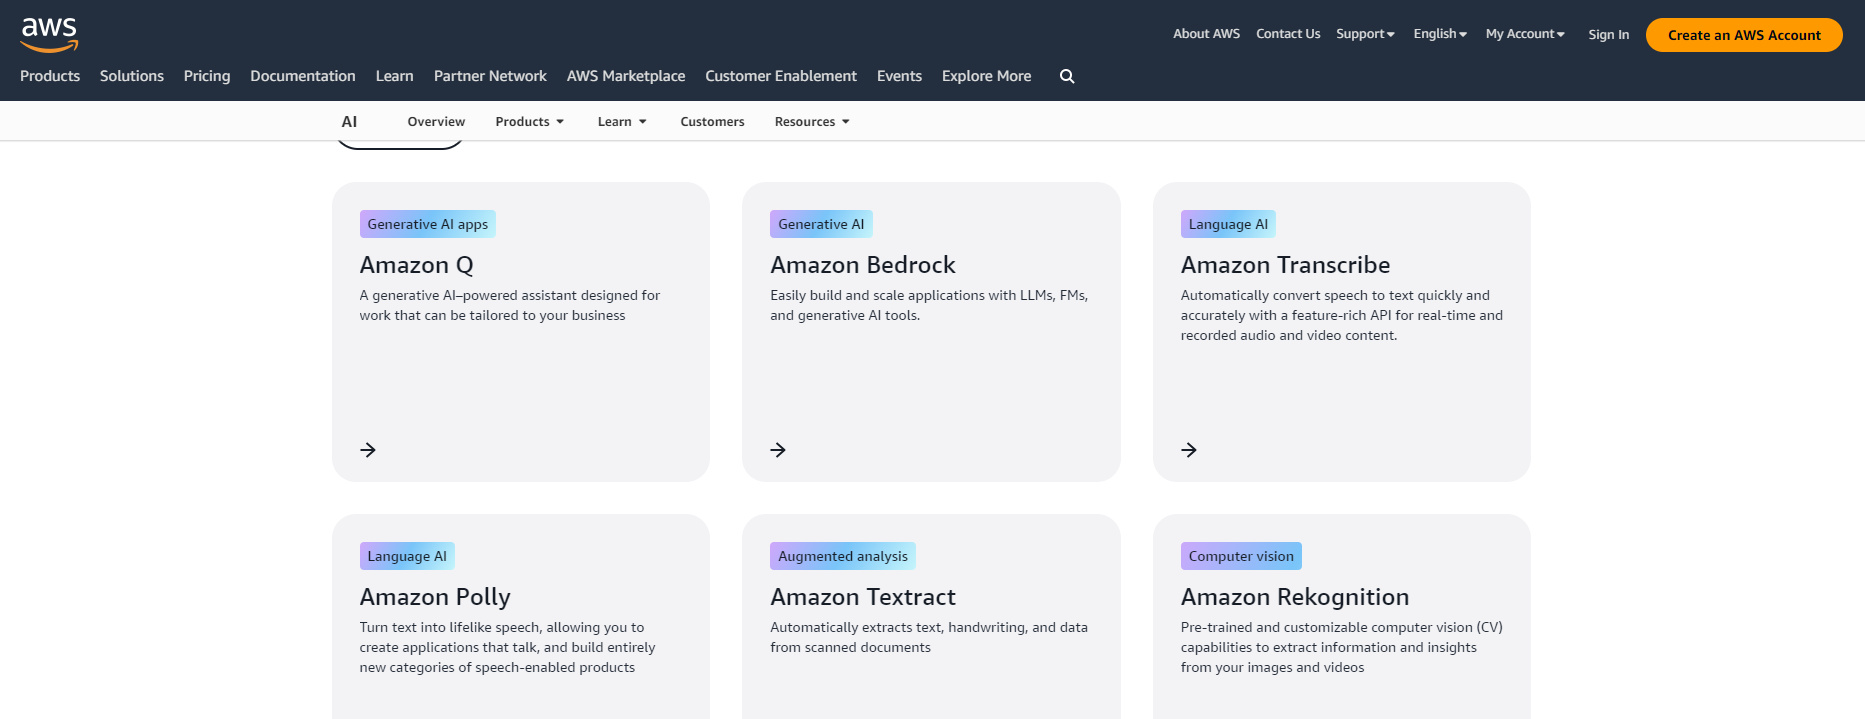Click Create an AWS Account button
Image resolution: width=1865 pixels, height=719 pixels.
tap(1744, 35)
